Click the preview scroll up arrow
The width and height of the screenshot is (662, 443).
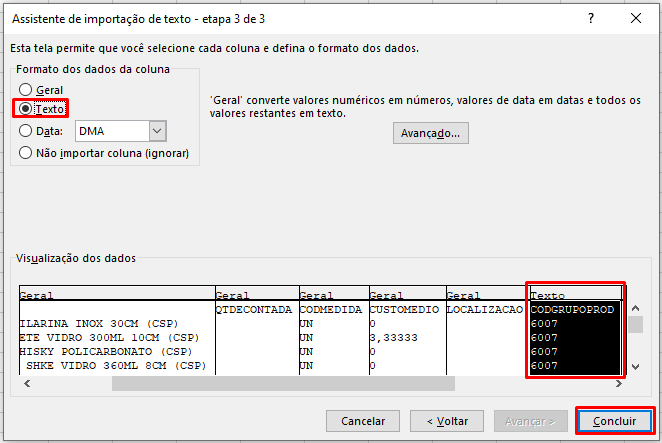[635, 308]
